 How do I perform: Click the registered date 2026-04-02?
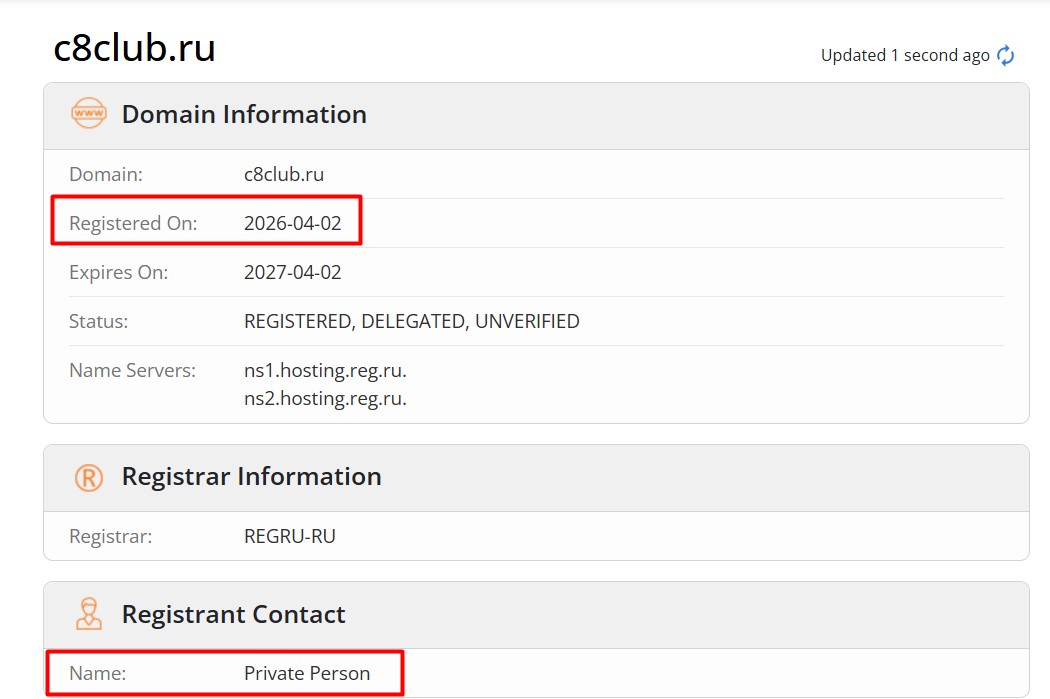coord(293,223)
